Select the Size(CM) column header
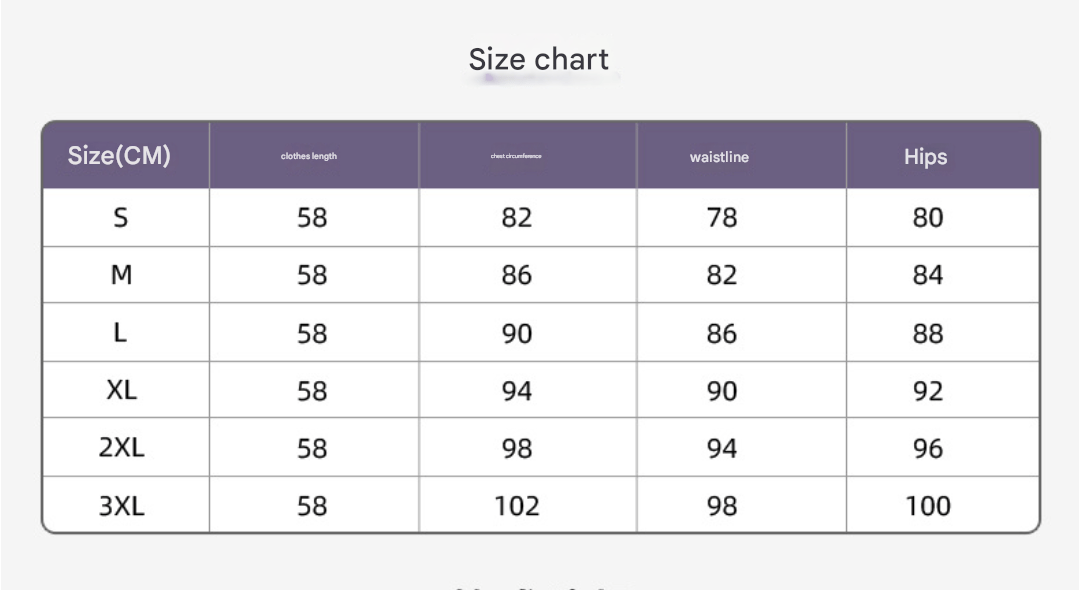The height and width of the screenshot is (590, 1079). [119, 156]
